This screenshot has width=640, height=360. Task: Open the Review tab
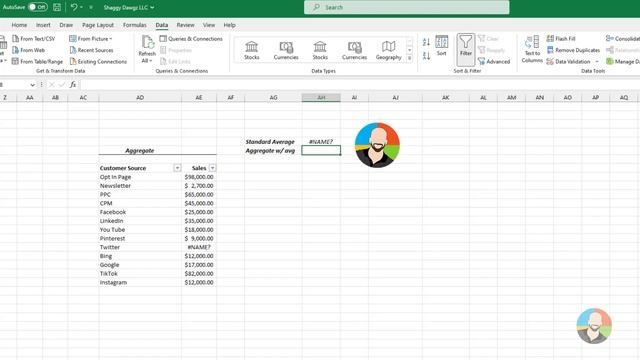tap(185, 25)
